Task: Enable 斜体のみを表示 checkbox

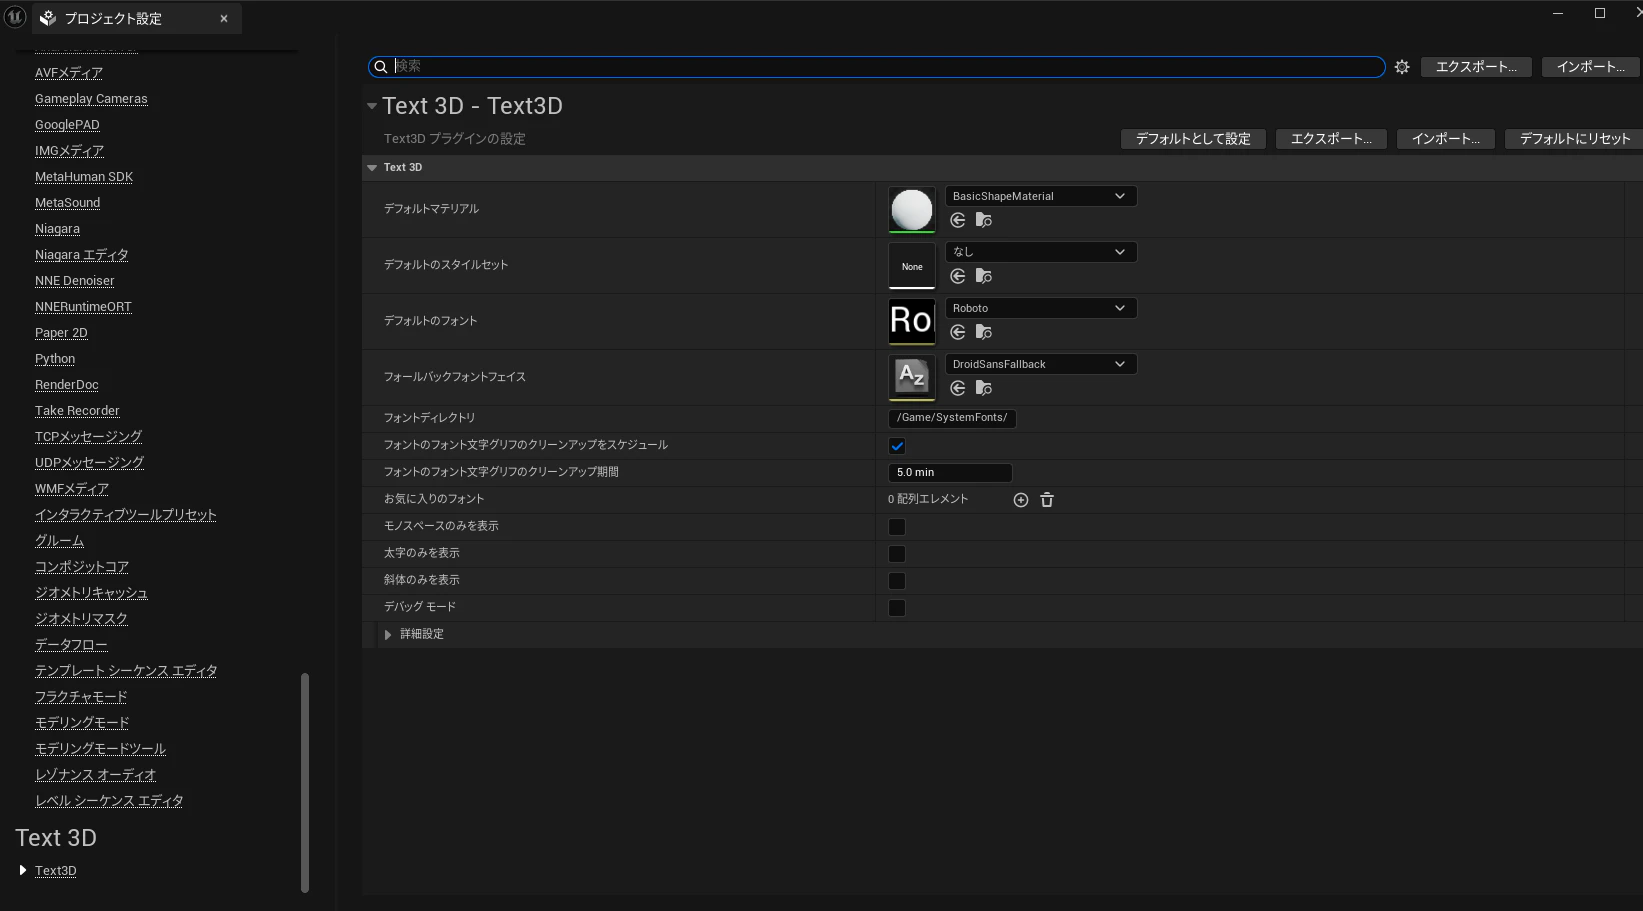Action: click(x=897, y=581)
